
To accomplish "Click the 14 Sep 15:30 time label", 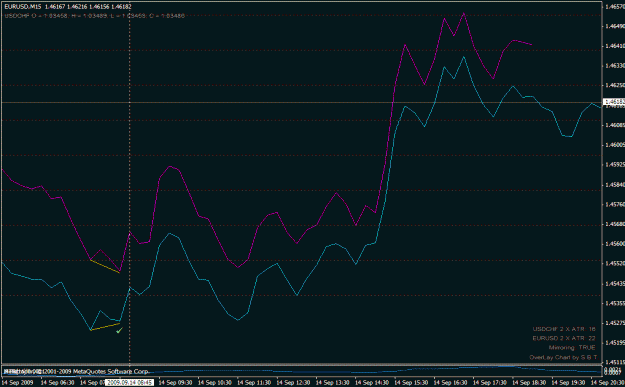I will (x=411, y=383).
